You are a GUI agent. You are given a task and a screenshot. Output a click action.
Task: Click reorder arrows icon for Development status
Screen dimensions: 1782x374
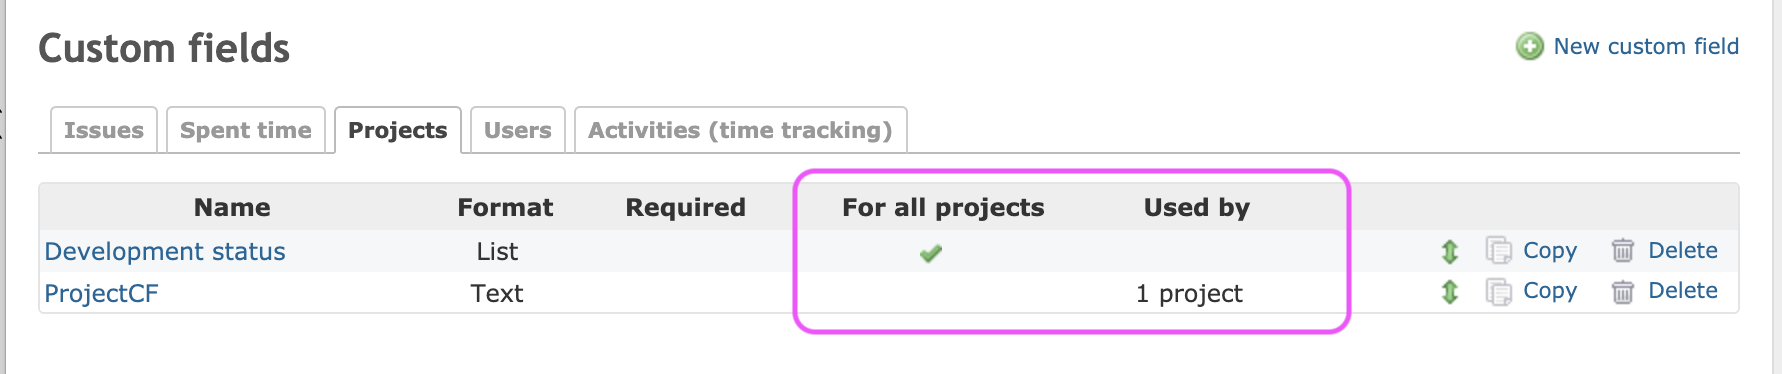(1450, 251)
